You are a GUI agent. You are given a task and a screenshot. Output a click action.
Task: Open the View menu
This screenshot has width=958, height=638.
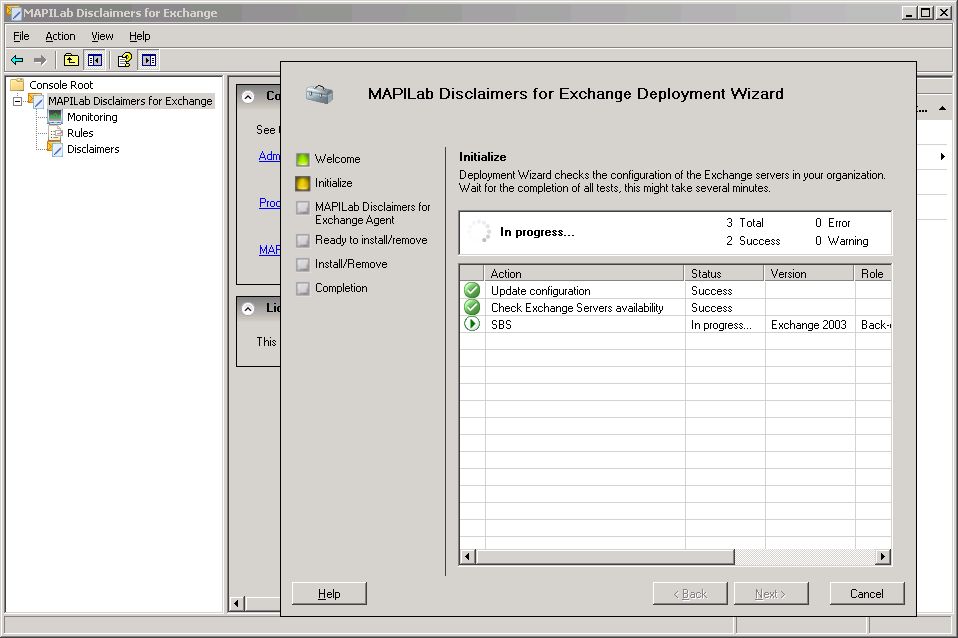[102, 36]
